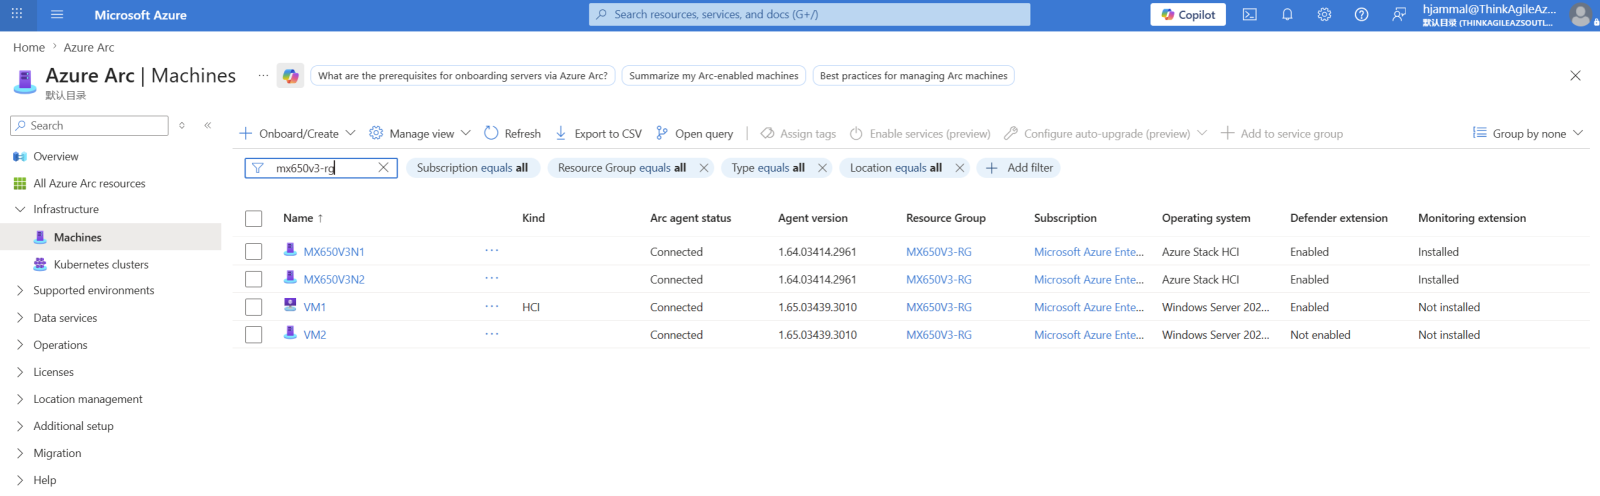
Task: Click Add to service group
Action: [x=1282, y=133]
